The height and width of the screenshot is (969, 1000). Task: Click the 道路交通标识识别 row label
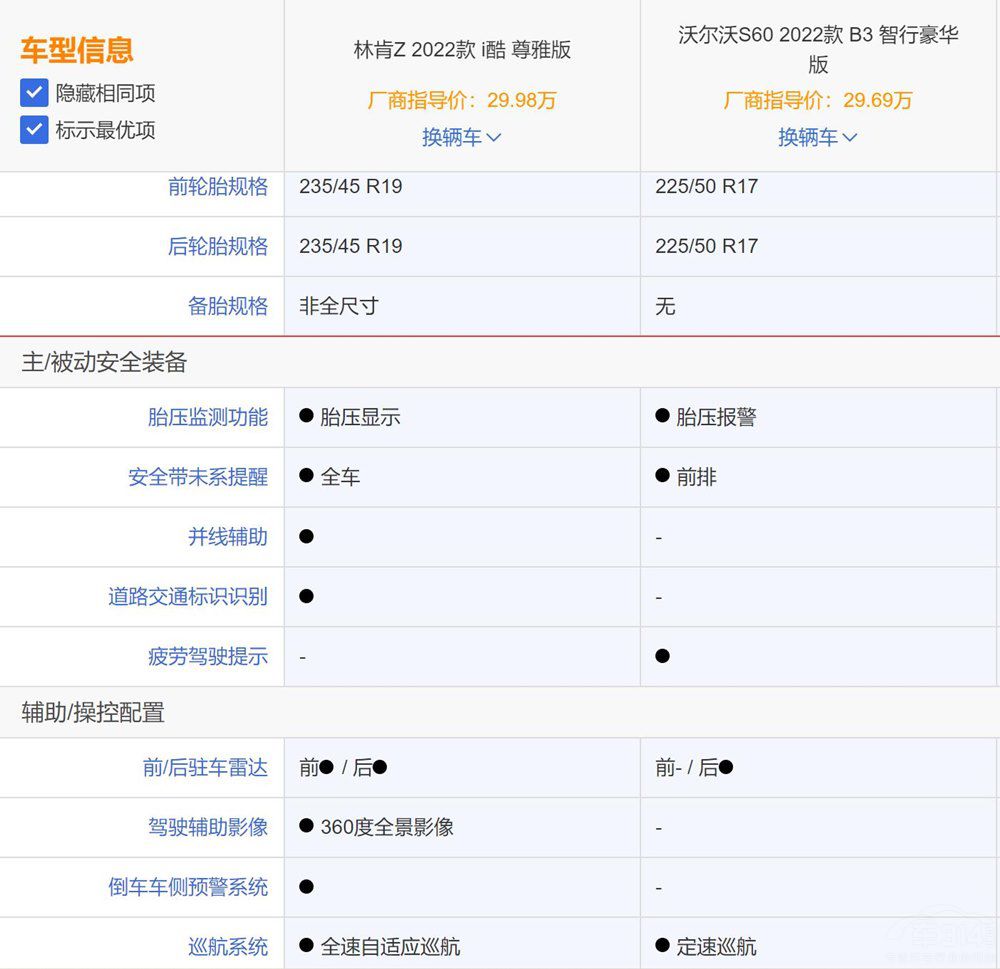[x=188, y=597]
